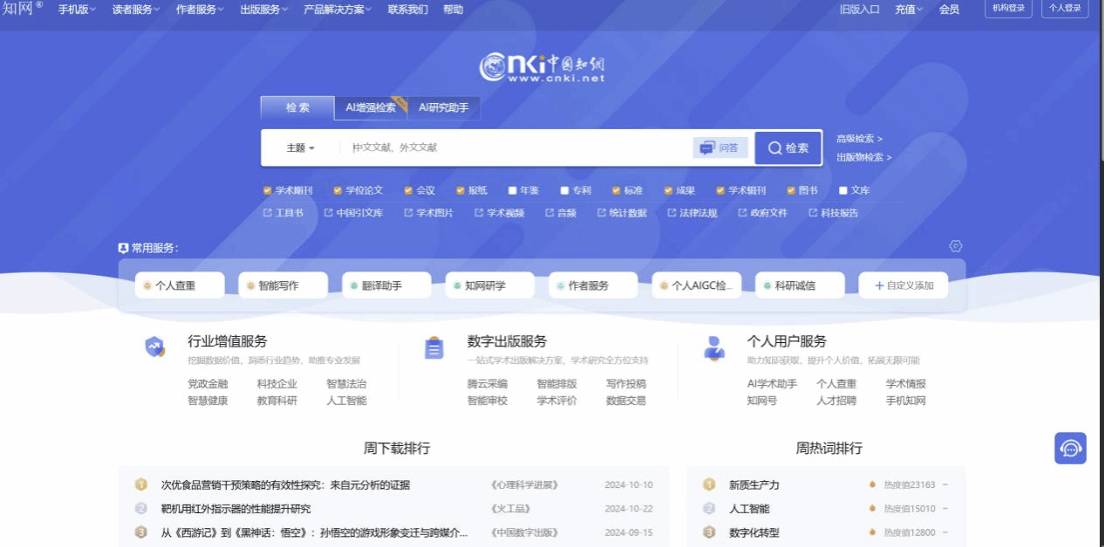Expand the 充值 dropdown
Viewport: 1104px width, 547px height.
(x=909, y=10)
